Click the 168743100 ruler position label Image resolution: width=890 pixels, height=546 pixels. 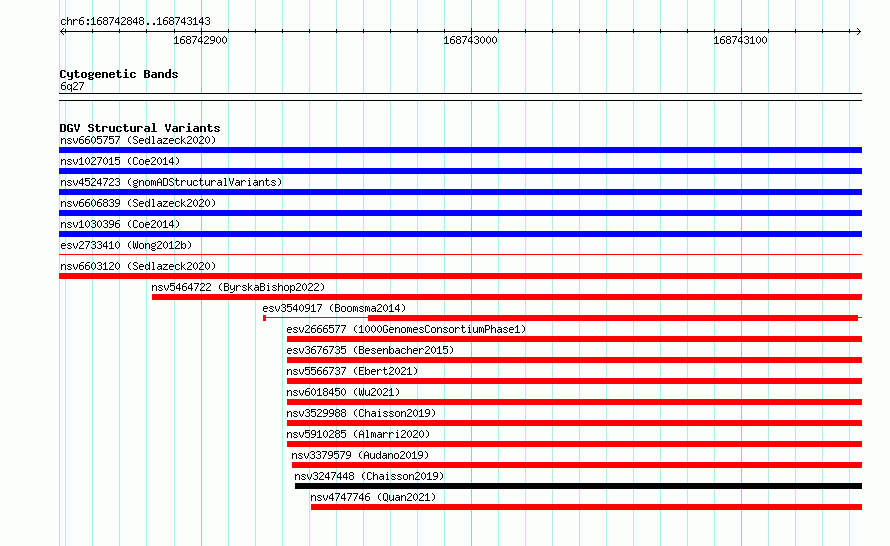tap(740, 40)
